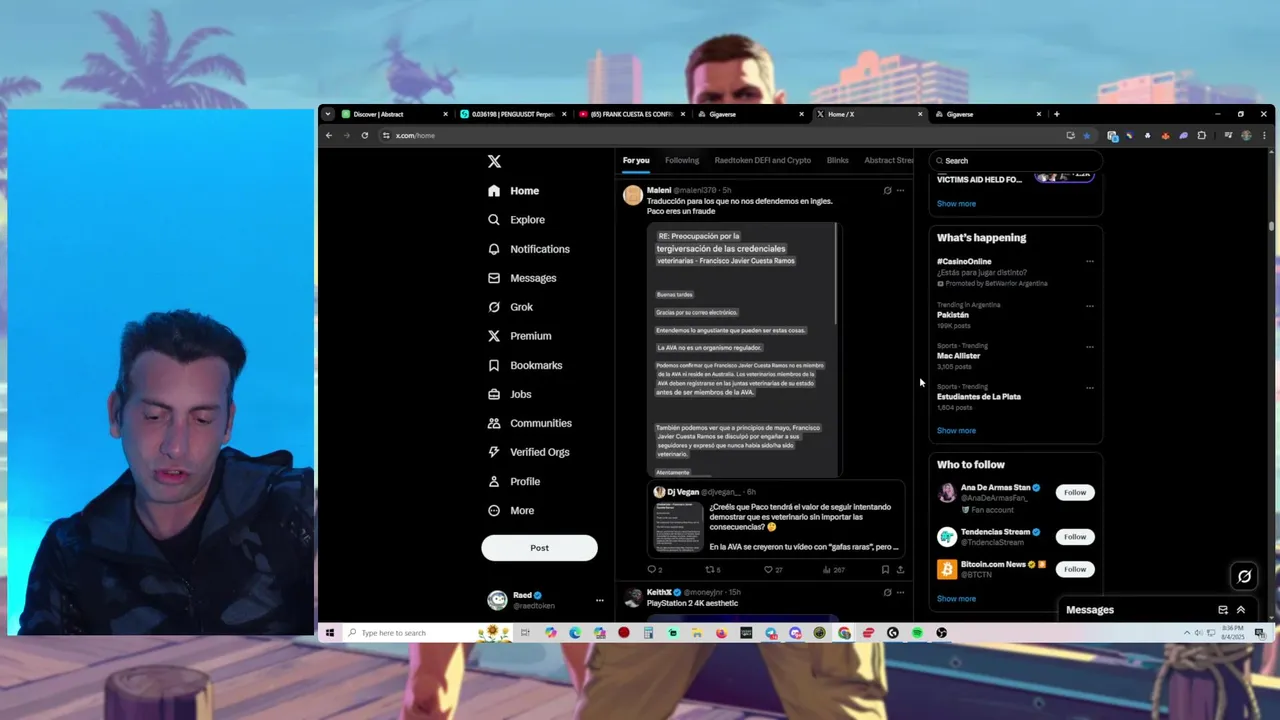This screenshot has width=1280, height=720.
Task: Follow Tendencias Stream
Action: click(1075, 537)
